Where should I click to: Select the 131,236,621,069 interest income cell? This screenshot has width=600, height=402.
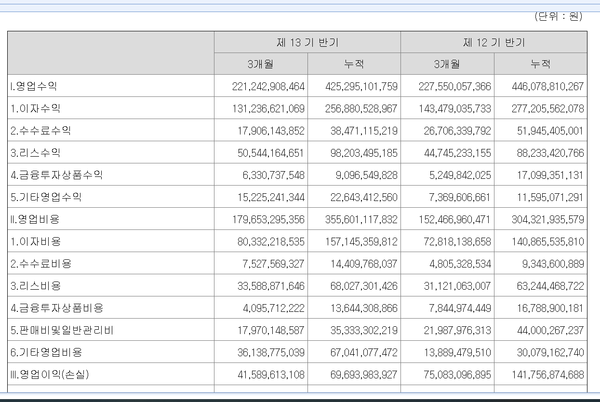pyautogui.click(x=258, y=108)
